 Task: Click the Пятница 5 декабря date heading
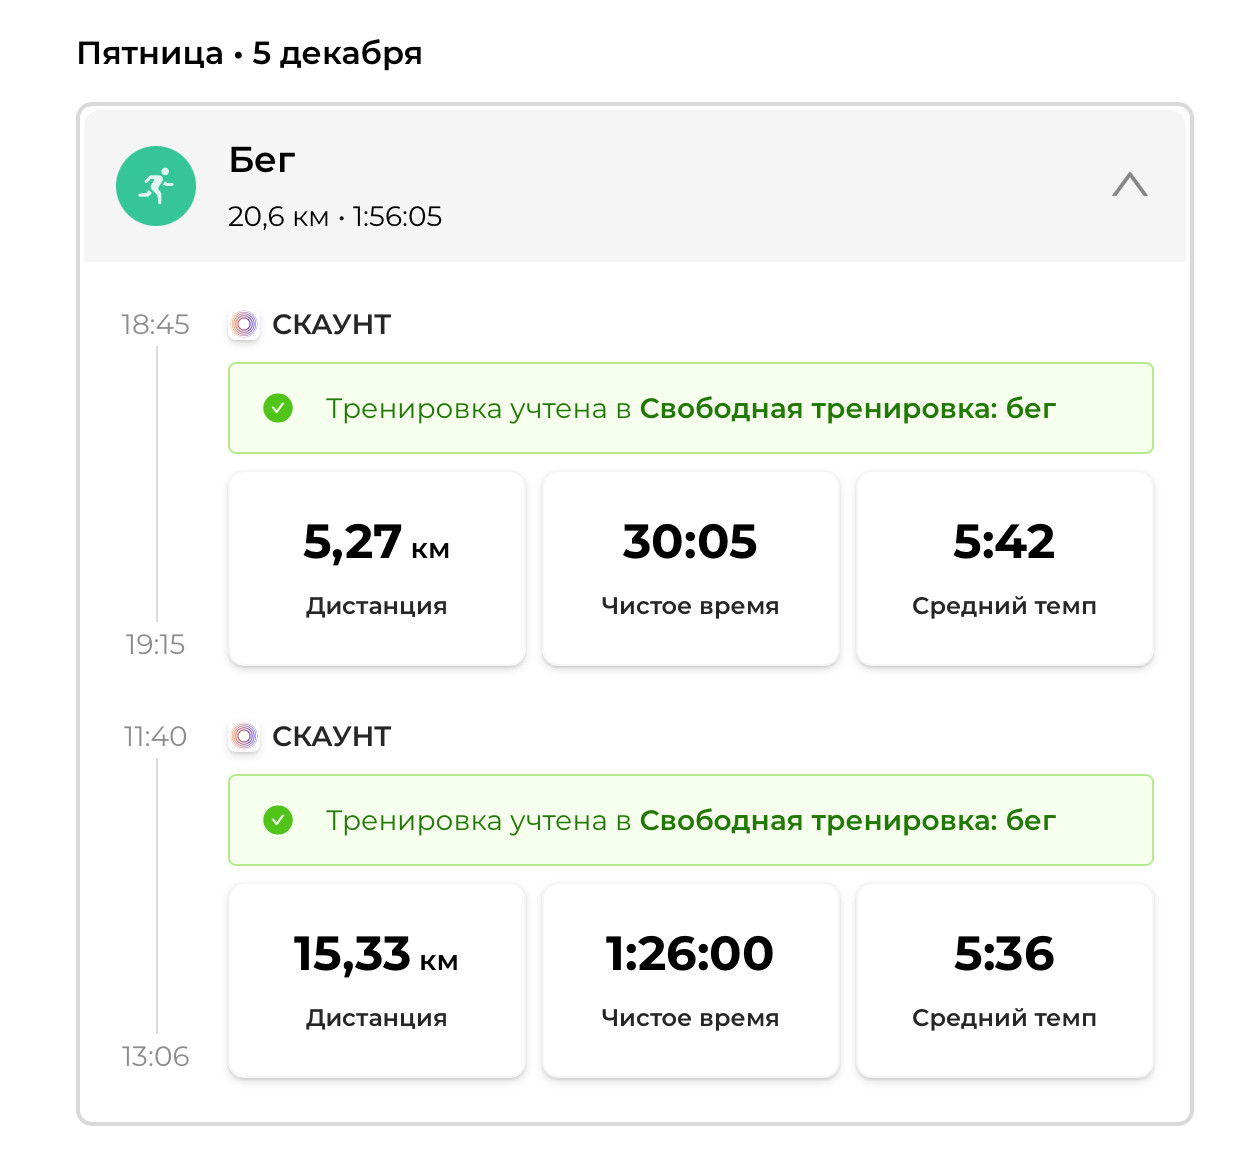point(250,53)
